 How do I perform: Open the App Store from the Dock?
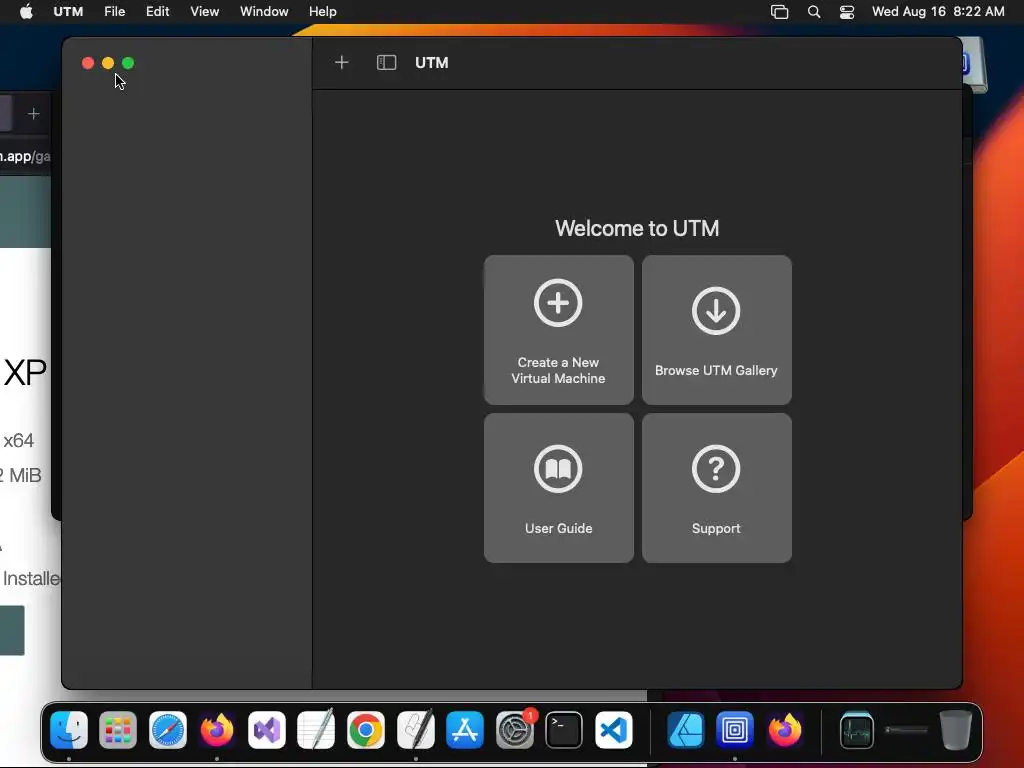465,729
